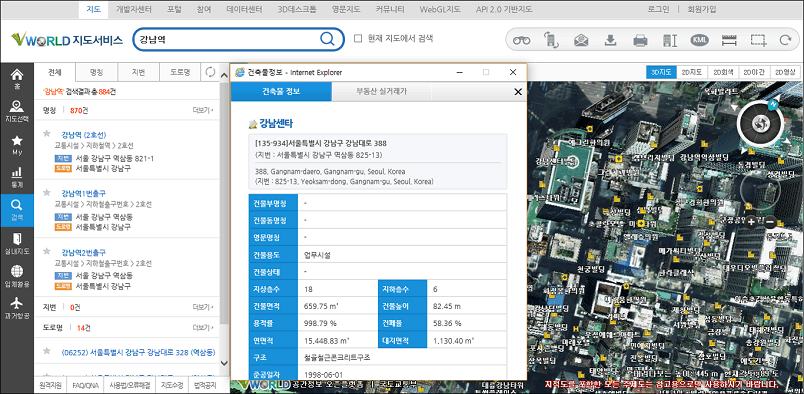Click the KML icon in toolbar

[699, 40]
